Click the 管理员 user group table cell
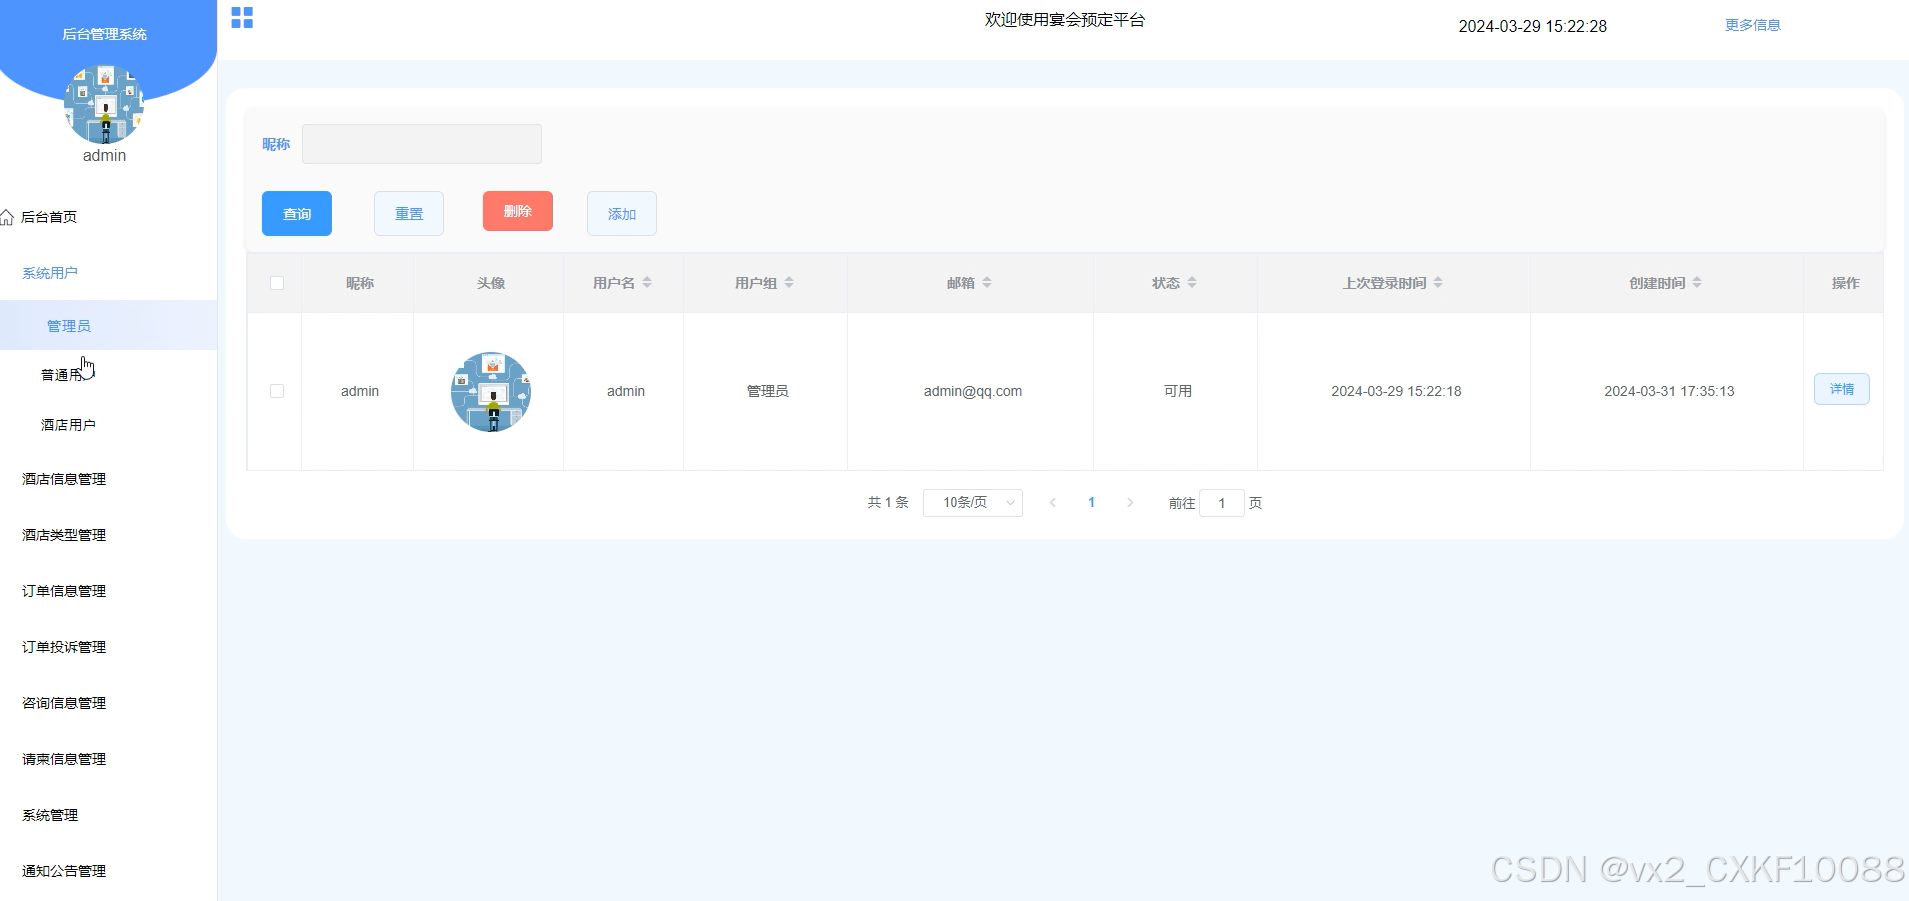This screenshot has height=901, width=1909. pos(768,391)
